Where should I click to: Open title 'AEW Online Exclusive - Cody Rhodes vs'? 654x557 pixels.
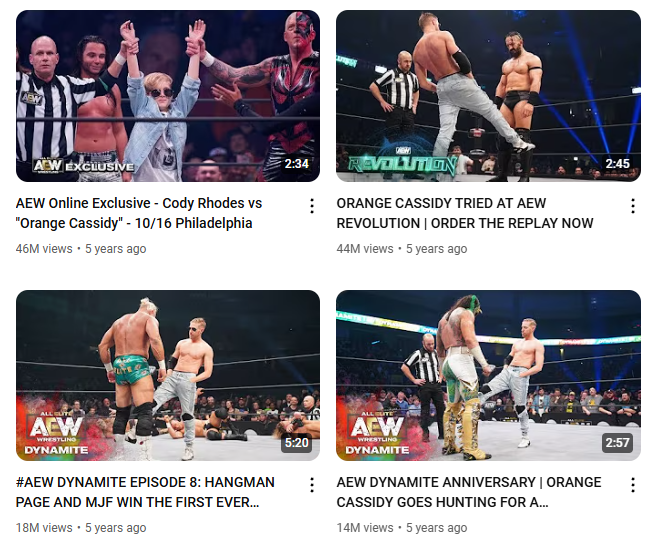(139, 203)
